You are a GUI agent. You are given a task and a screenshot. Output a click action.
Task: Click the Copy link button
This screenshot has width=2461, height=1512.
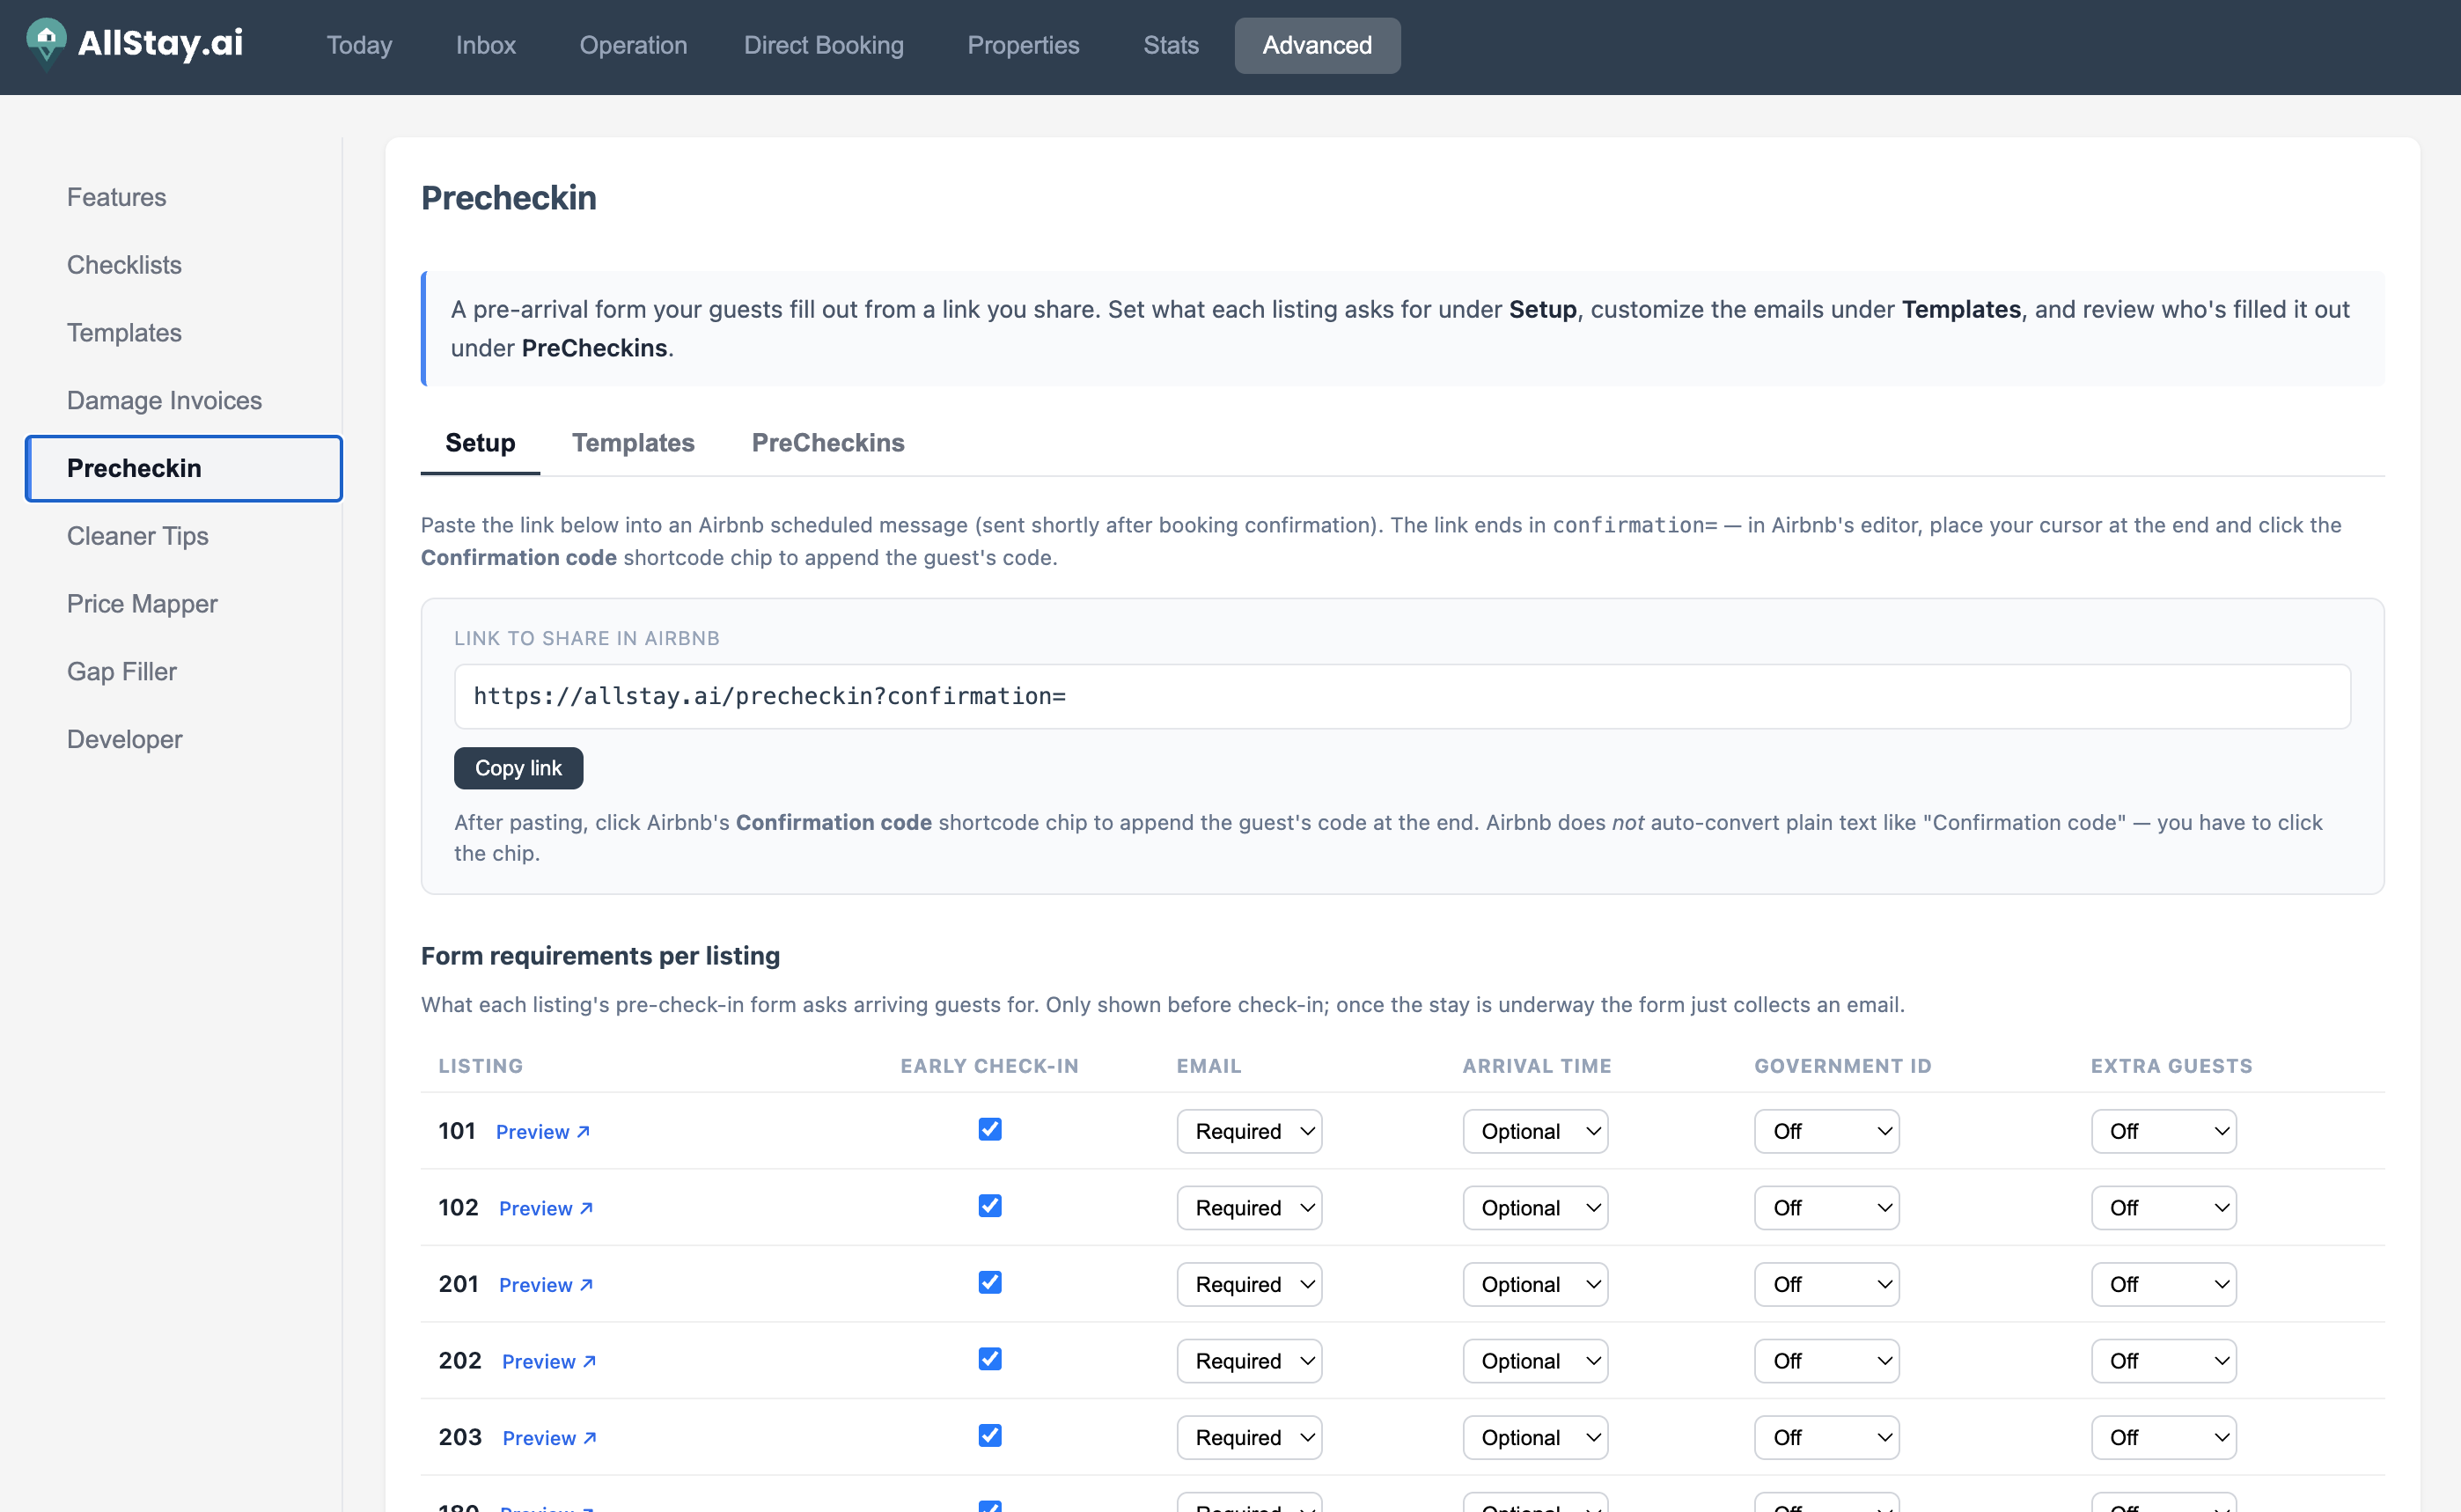tap(518, 768)
